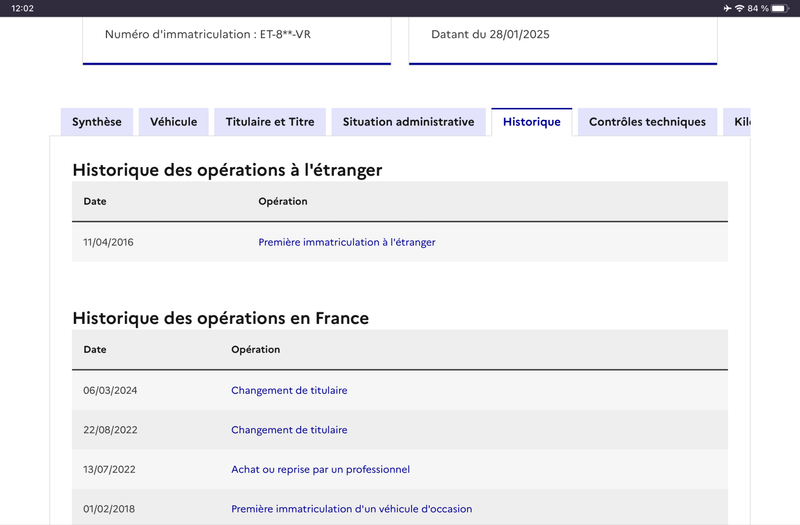Click Opération header in the France table
This screenshot has height=525, width=800.
[x=256, y=349]
